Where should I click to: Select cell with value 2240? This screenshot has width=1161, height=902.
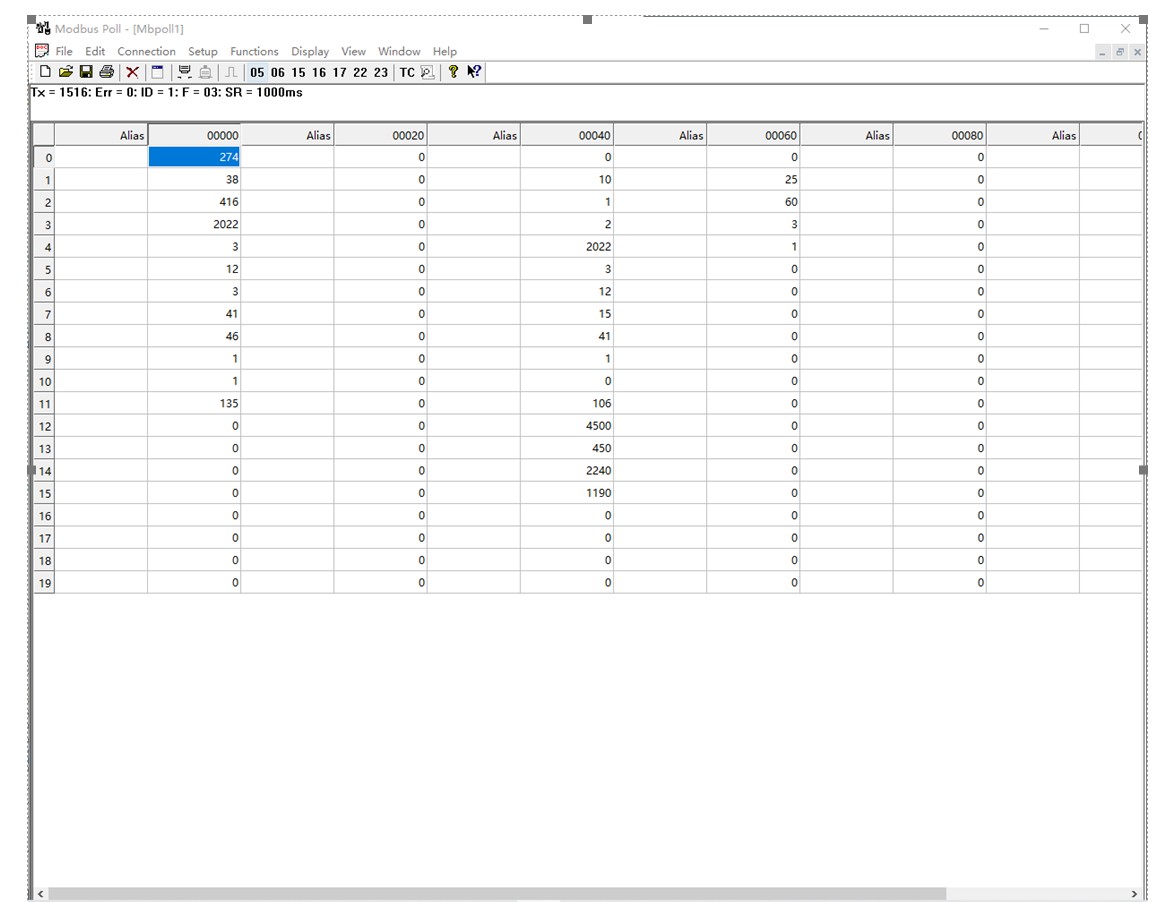[567, 470]
